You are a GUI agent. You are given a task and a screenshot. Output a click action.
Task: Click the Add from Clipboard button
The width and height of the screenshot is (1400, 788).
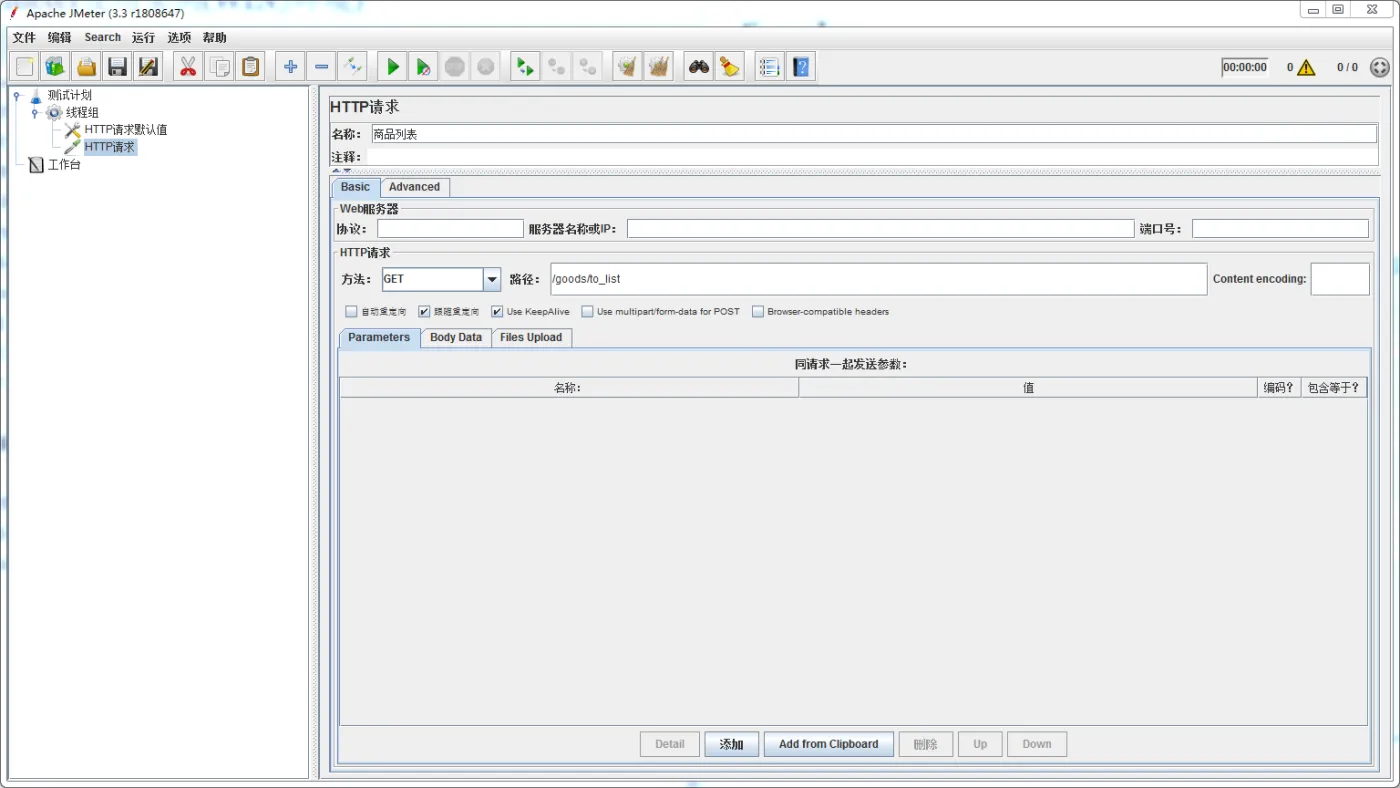828,744
